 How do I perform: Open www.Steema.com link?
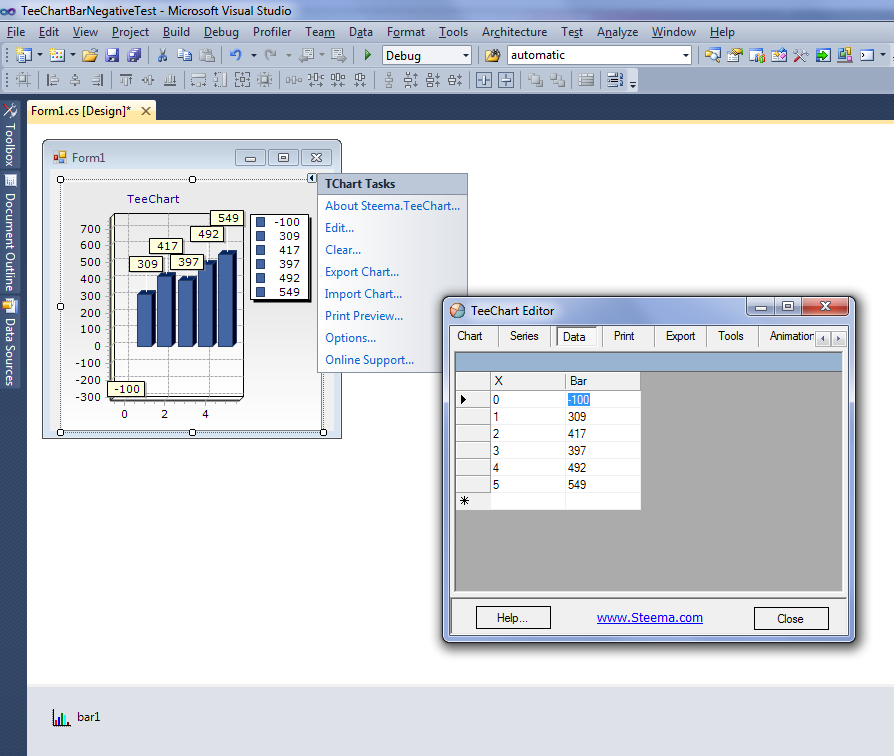click(x=649, y=618)
